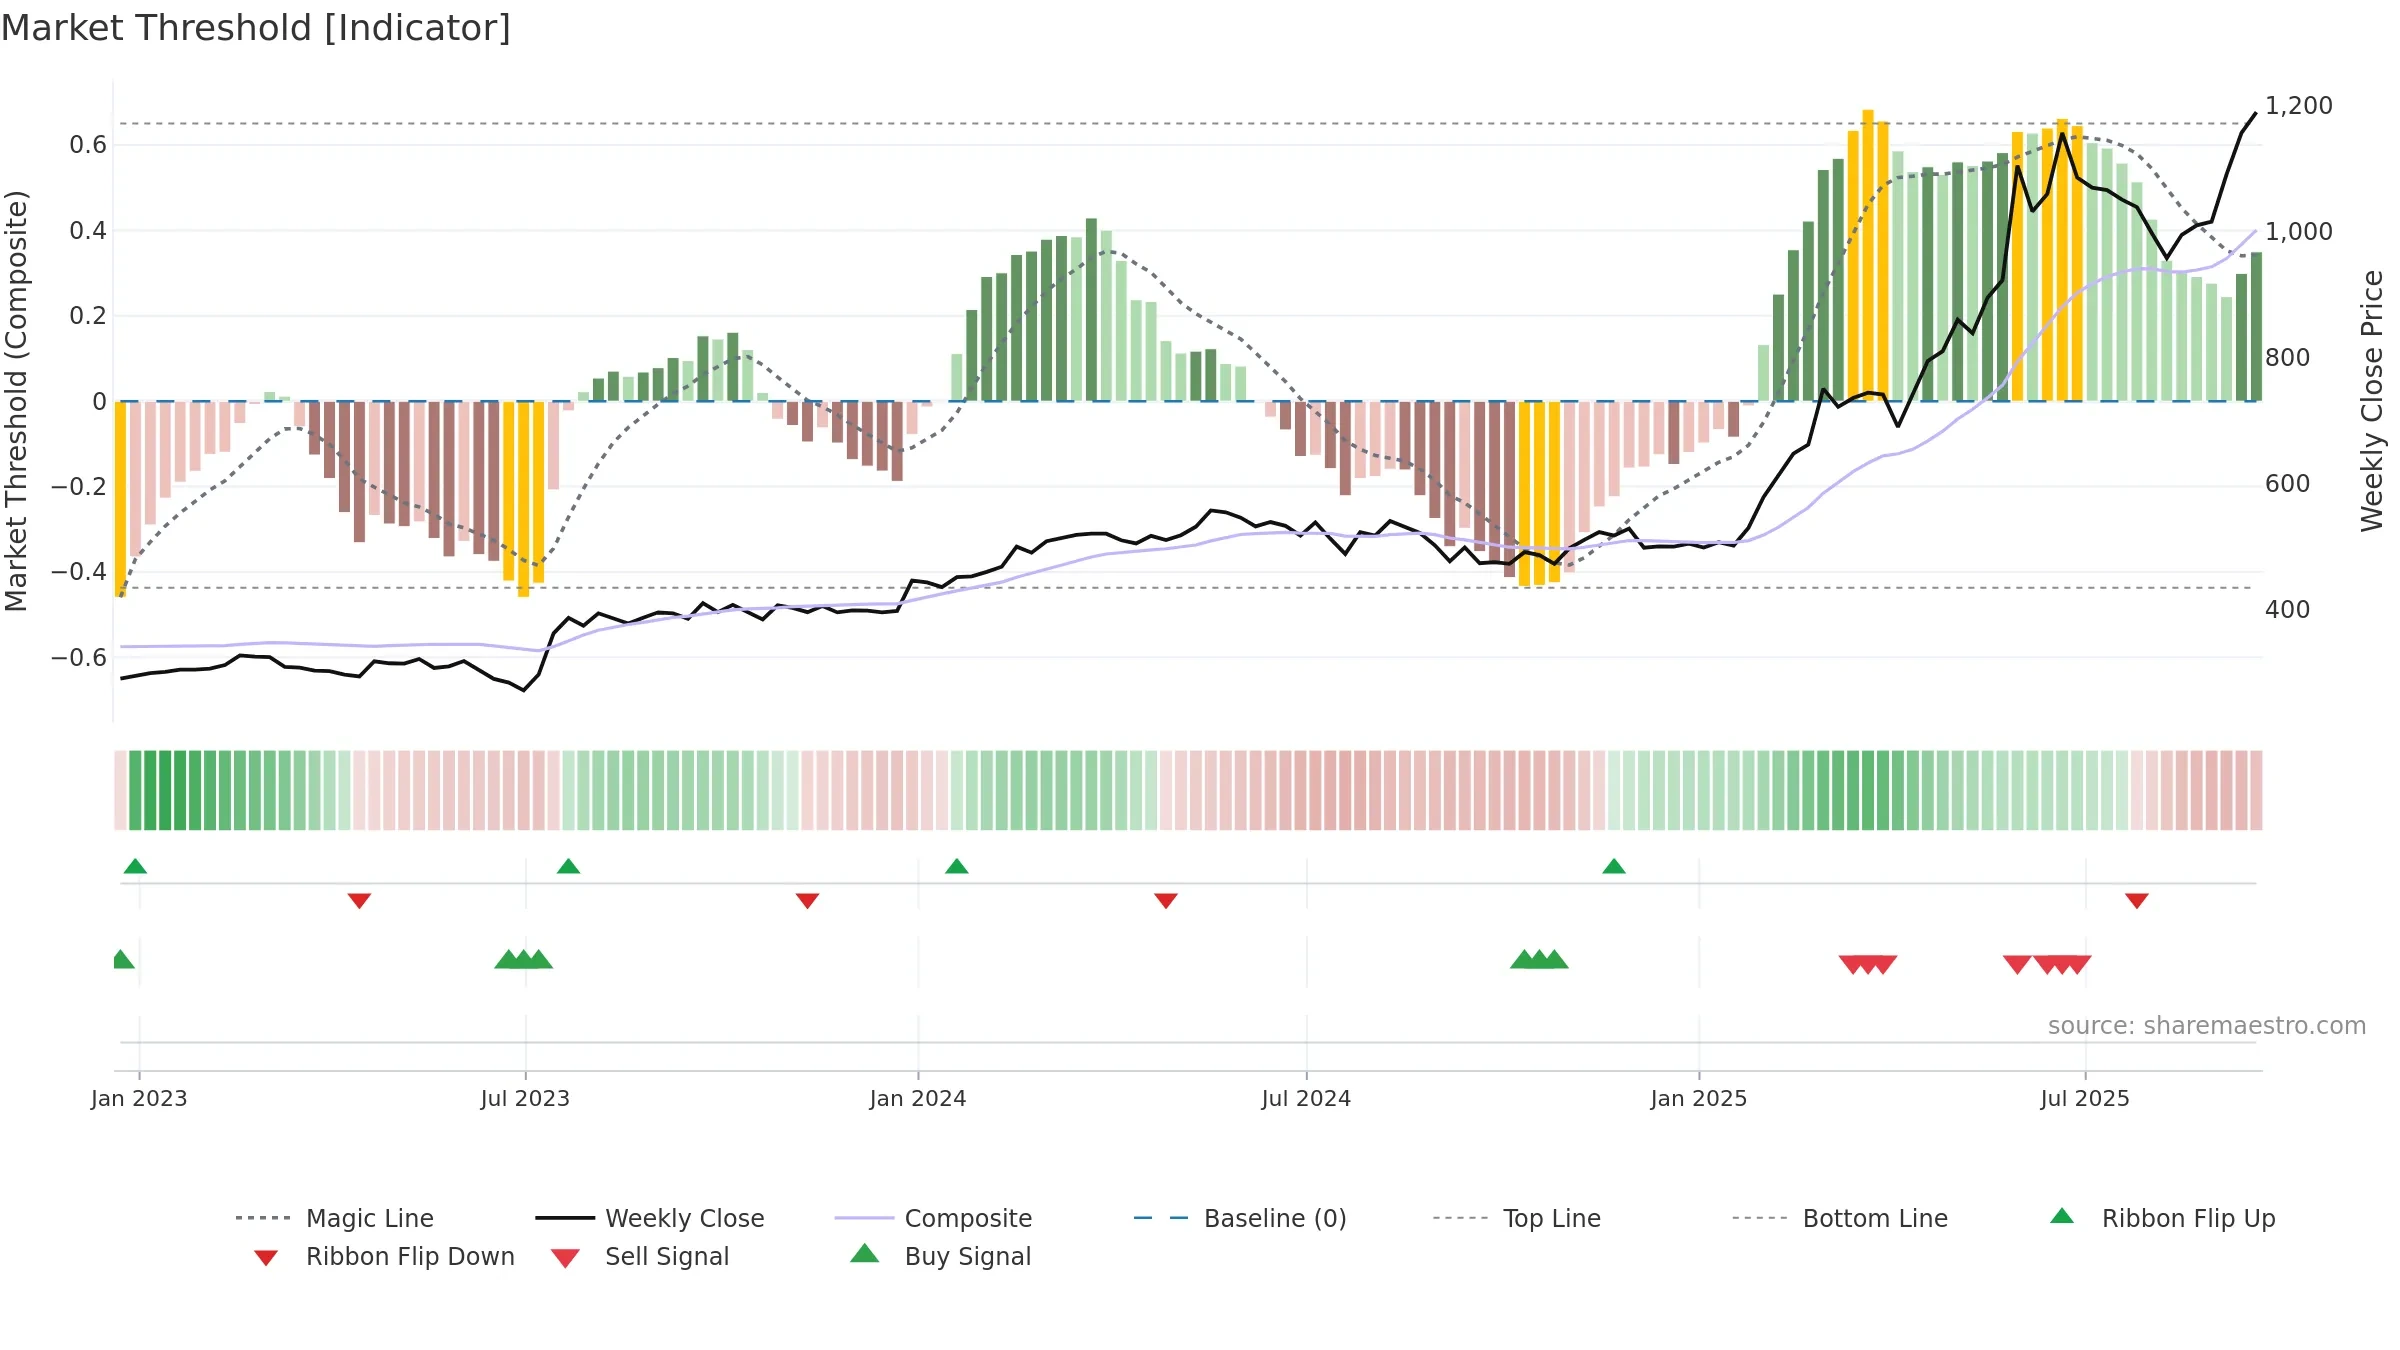The image size is (2400, 1350).
Task: Click the buy signal cluster in autumn 2024
Action: point(1539,959)
